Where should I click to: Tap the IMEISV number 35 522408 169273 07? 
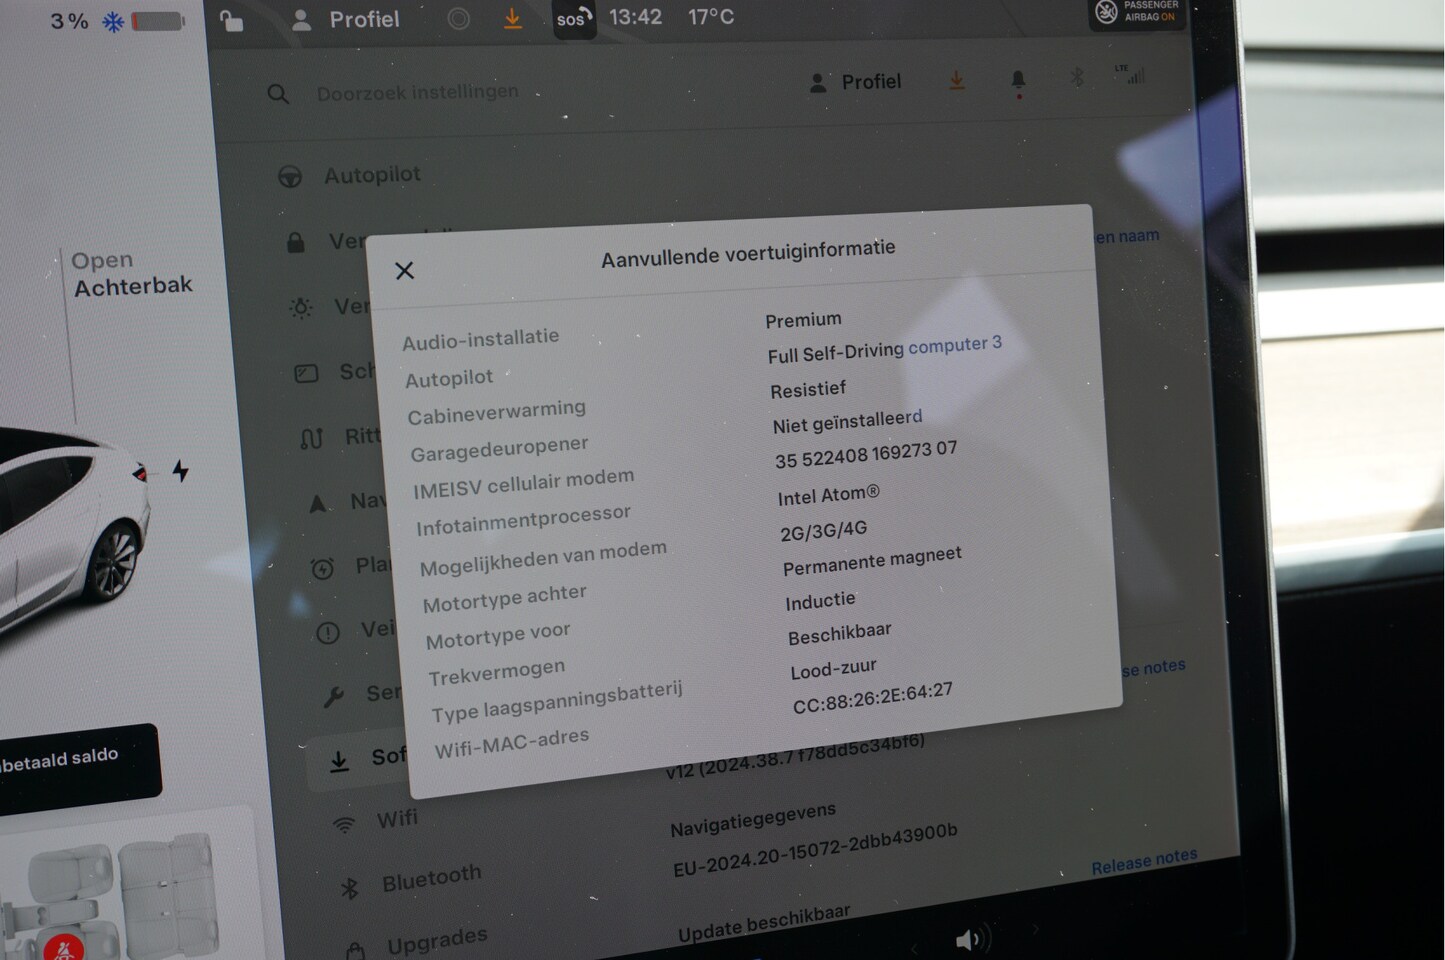pos(866,455)
